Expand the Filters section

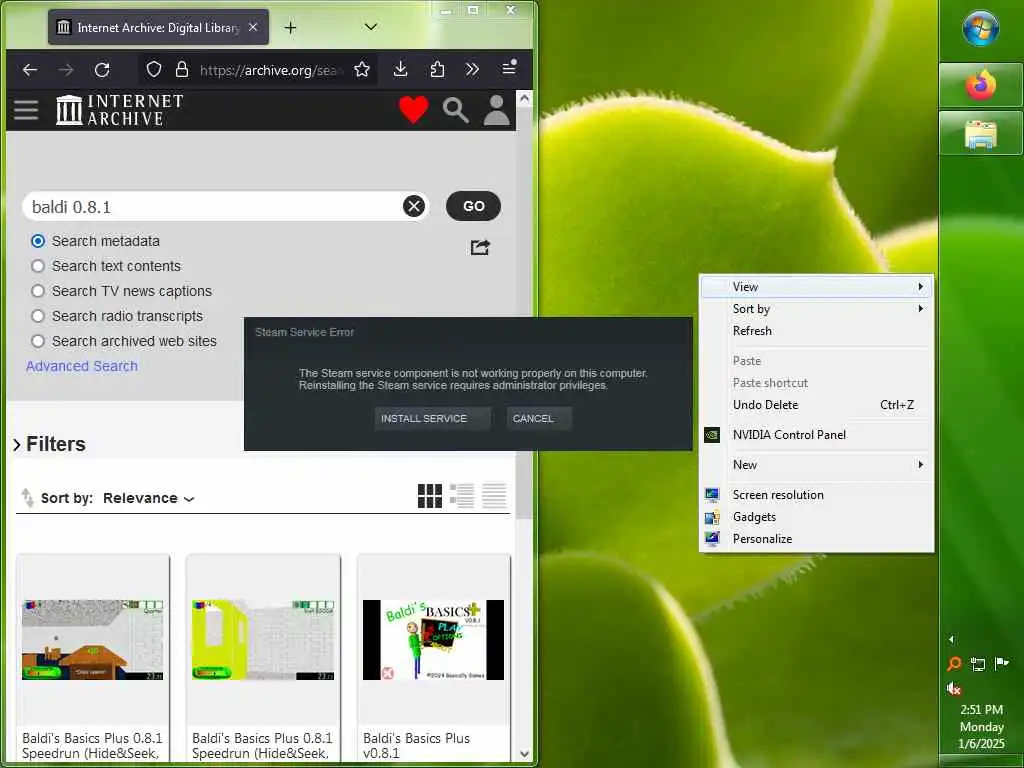point(49,444)
